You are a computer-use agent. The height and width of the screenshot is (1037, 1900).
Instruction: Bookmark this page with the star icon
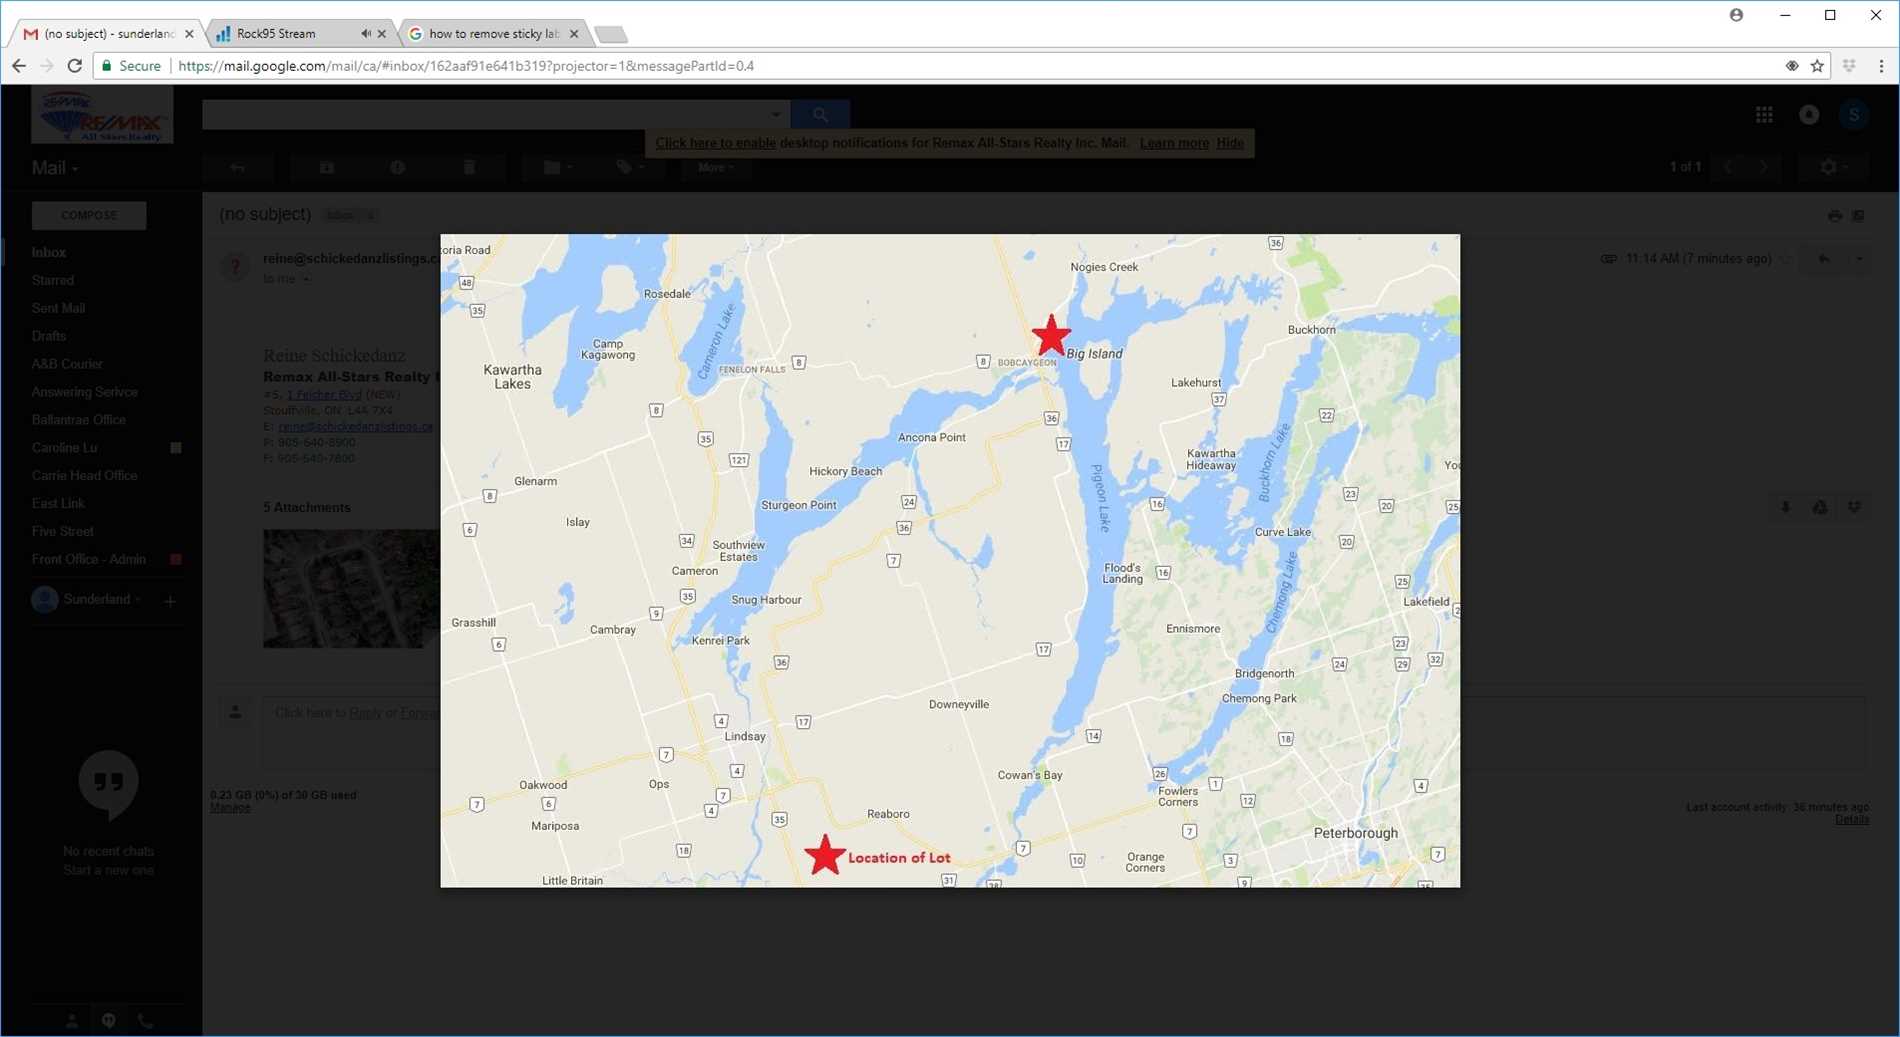pos(1817,66)
